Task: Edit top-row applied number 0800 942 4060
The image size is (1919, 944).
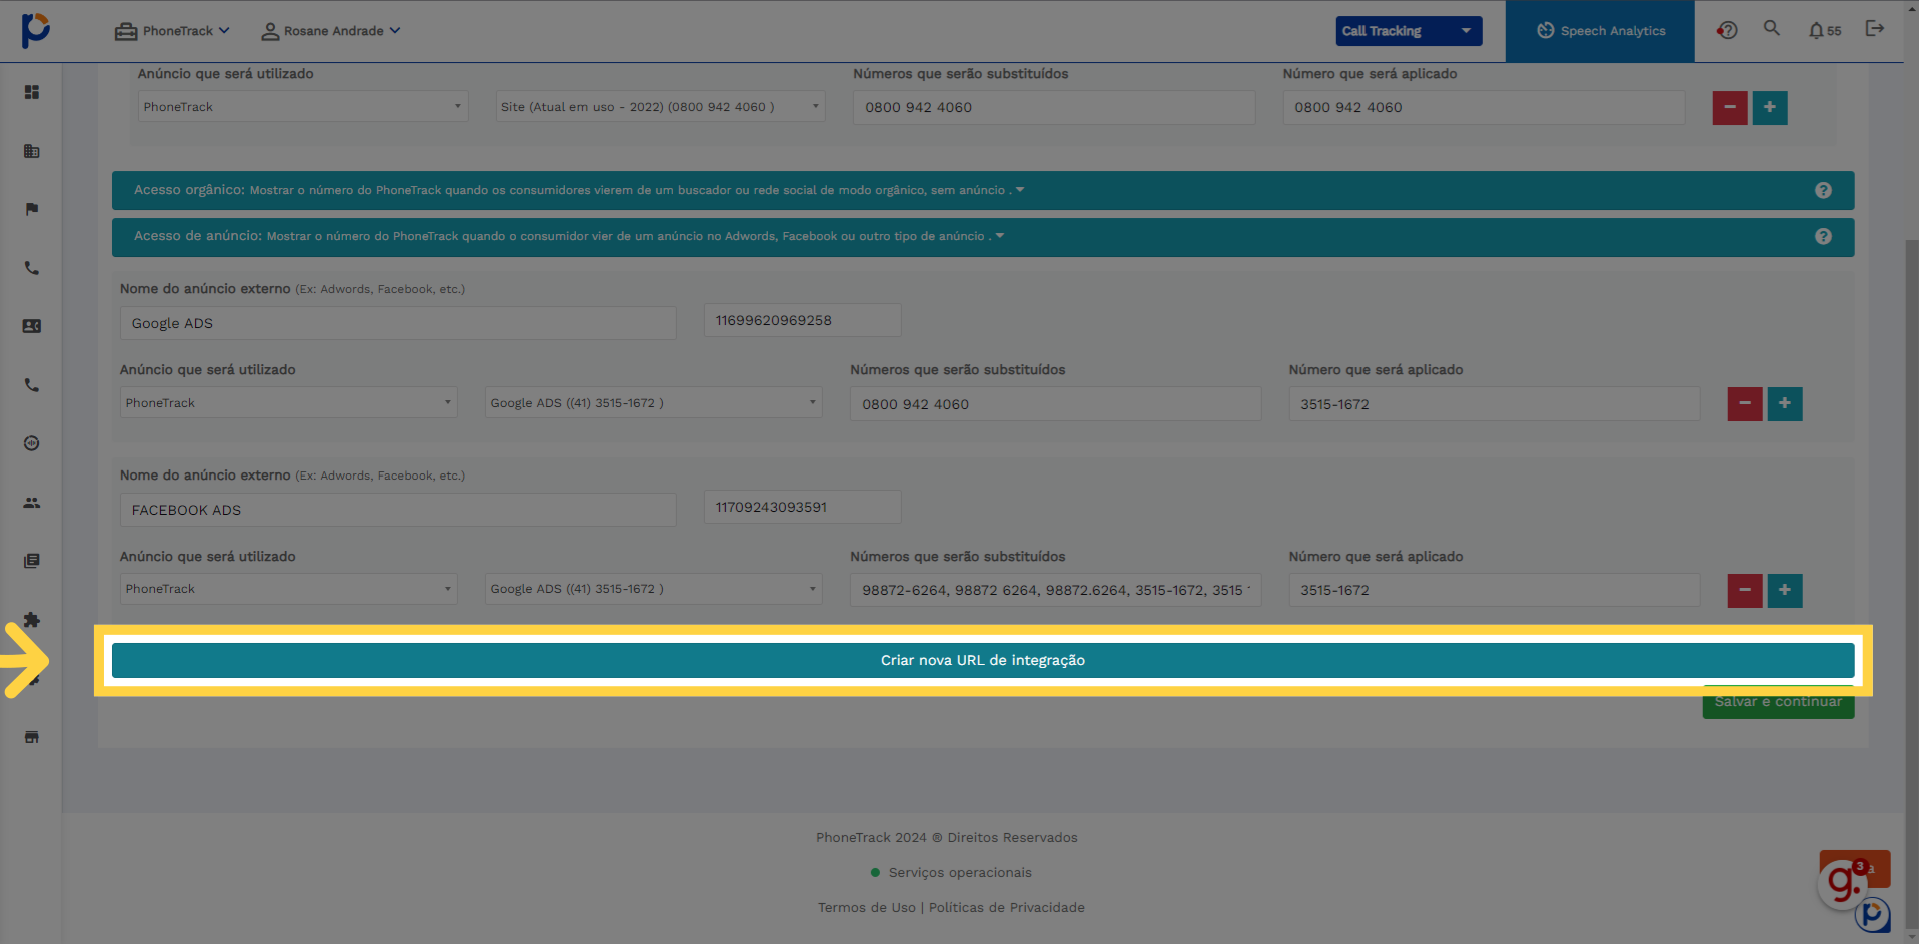Action: click(1483, 107)
